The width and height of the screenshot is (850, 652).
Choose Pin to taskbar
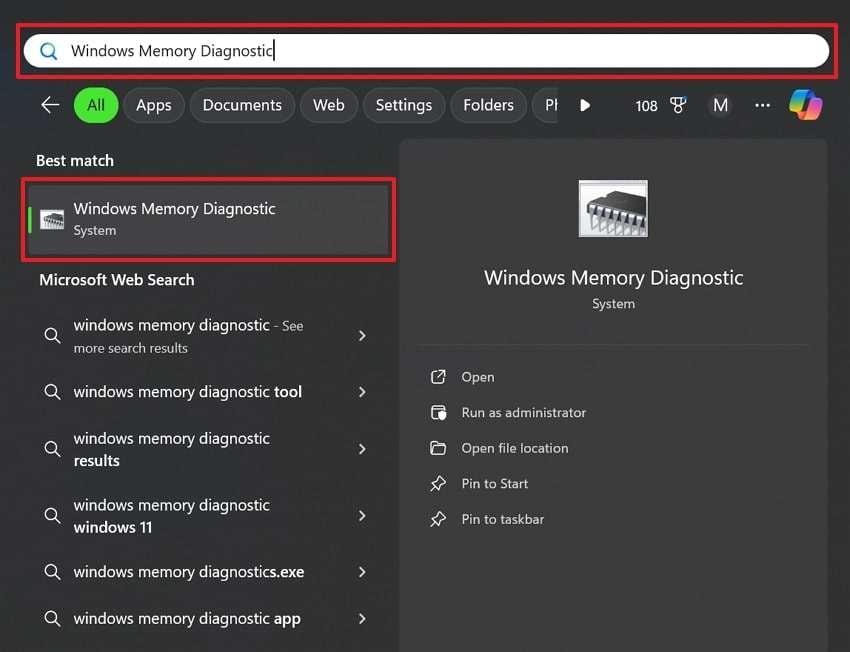point(503,519)
